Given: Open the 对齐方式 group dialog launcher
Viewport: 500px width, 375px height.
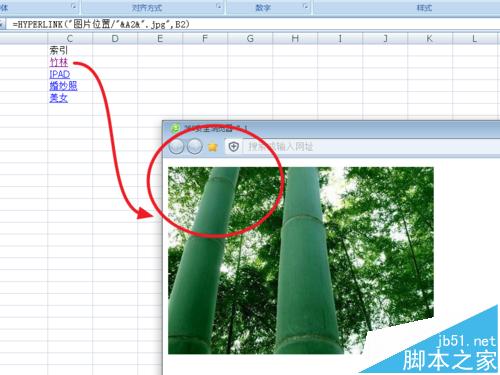Looking at the screenshot, I should [x=219, y=6].
